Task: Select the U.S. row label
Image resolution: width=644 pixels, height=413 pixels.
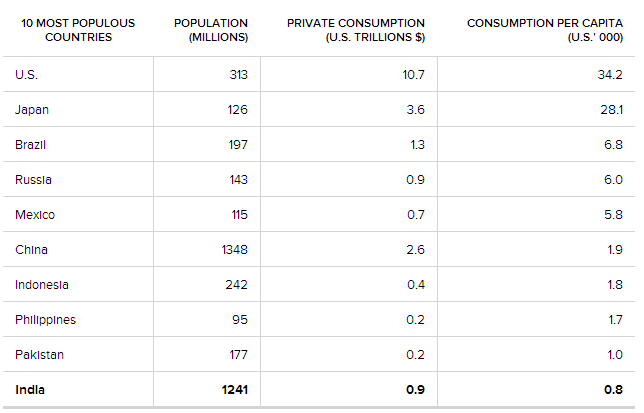Action: click(28, 75)
